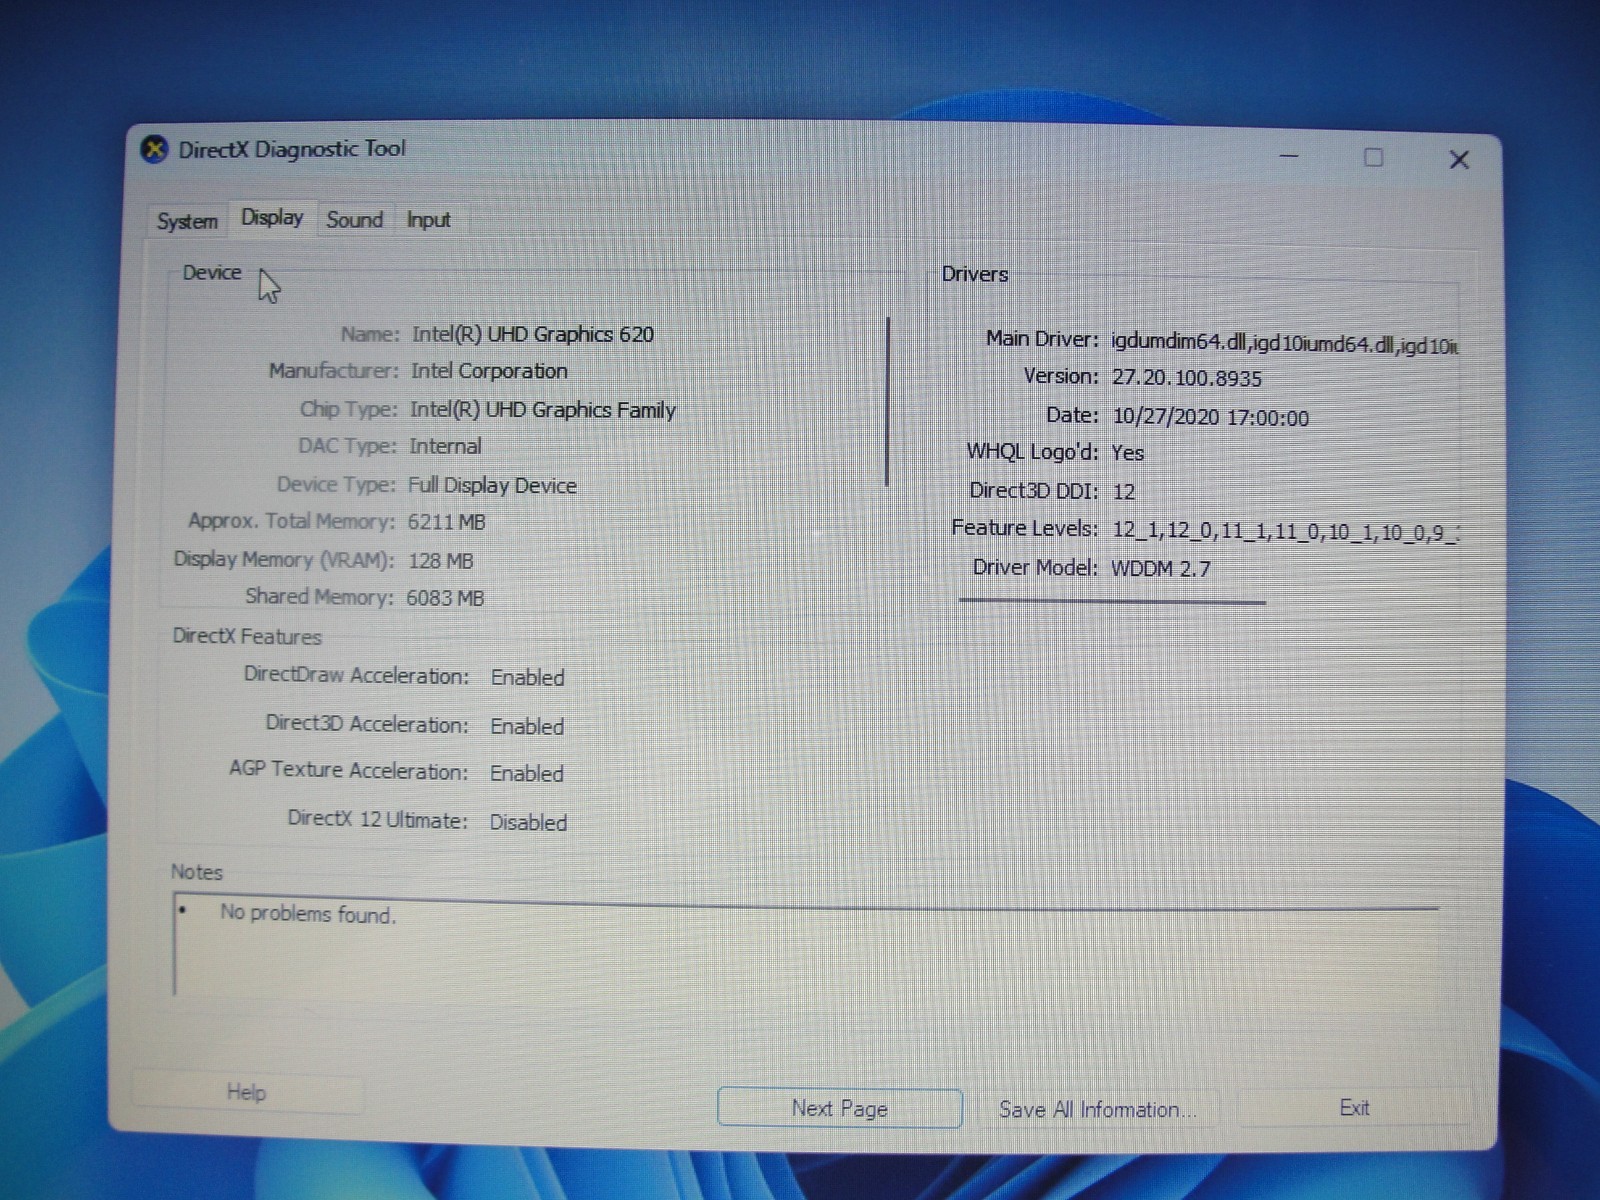Click the 'Drivers' group label
Viewport: 1600px width, 1200px height.
(975, 274)
